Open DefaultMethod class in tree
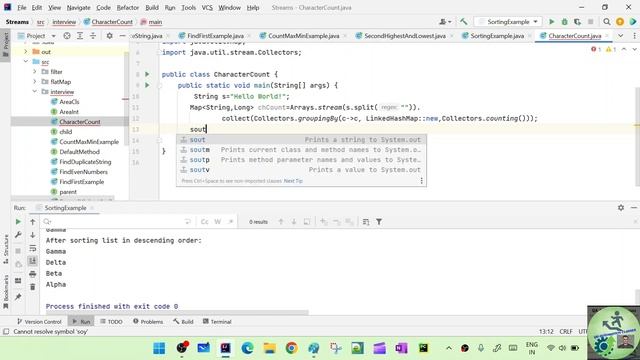The image size is (640, 360). point(79,152)
